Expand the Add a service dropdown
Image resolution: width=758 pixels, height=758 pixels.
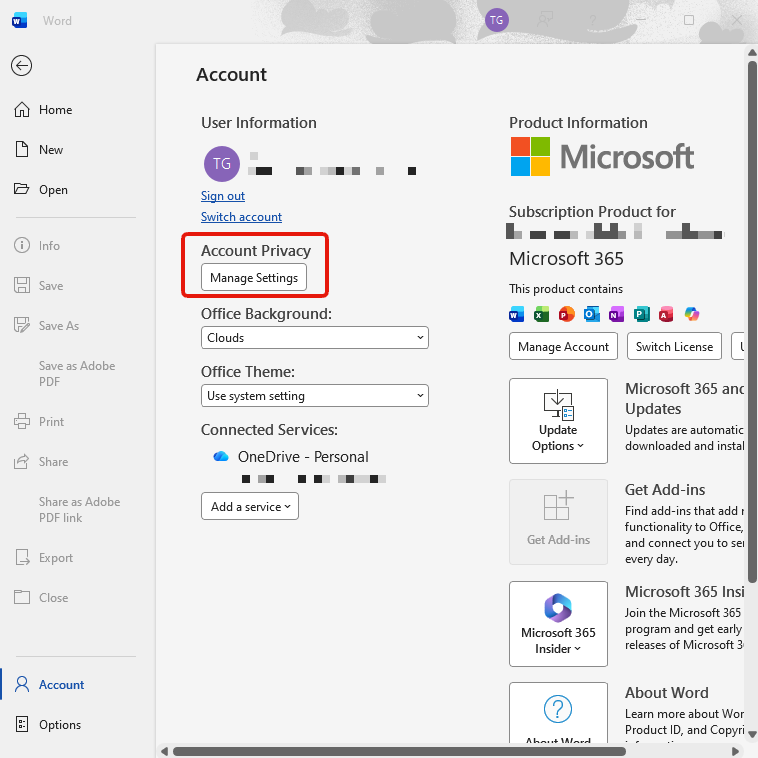coord(250,506)
